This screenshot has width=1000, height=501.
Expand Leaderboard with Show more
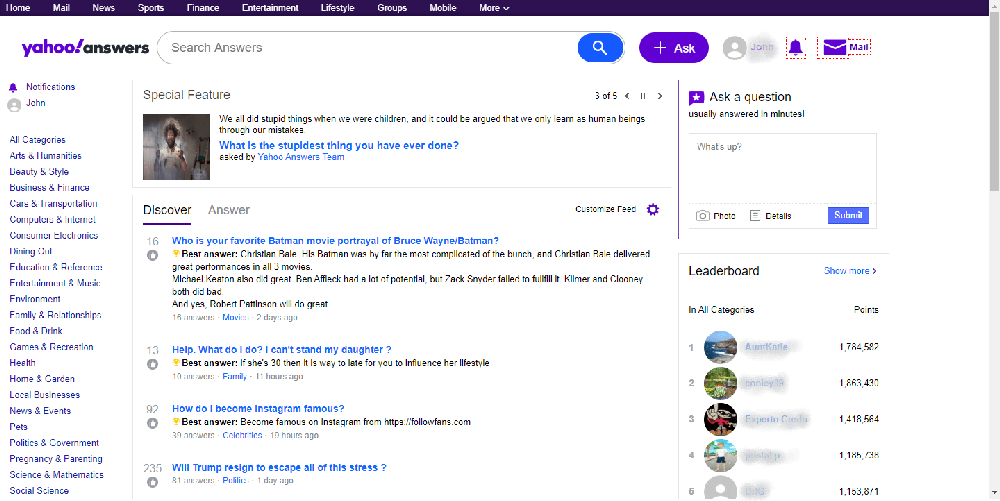pos(850,271)
